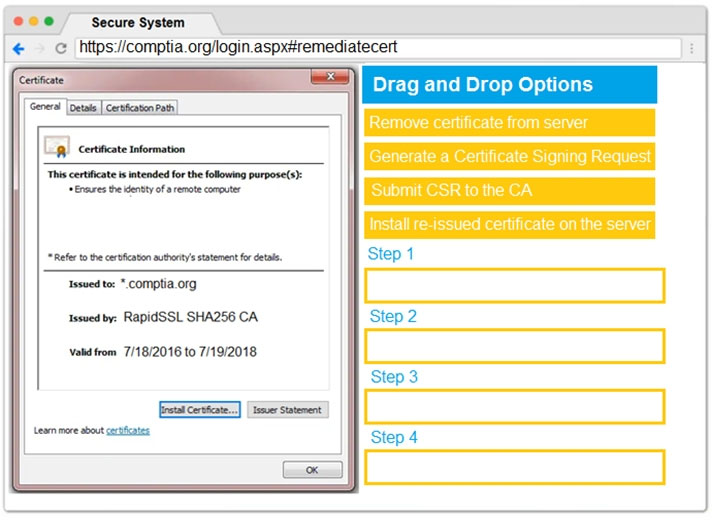Screen dimensions: 712x520
Task: Switch to the Details tab
Action: pyautogui.click(x=83, y=108)
